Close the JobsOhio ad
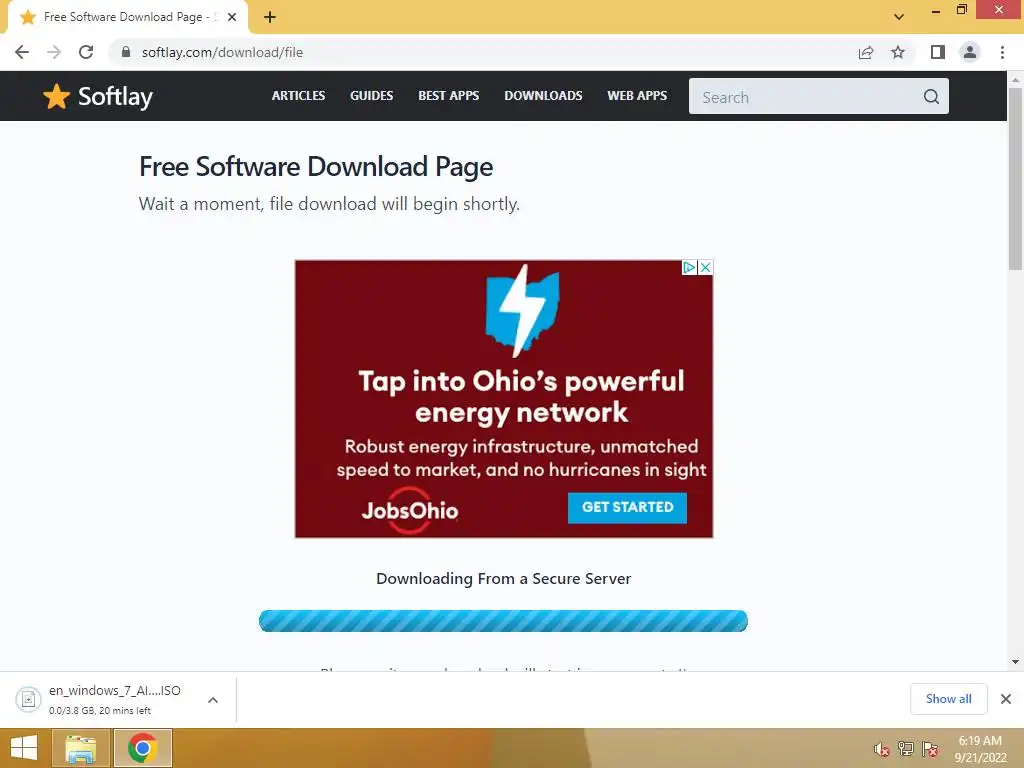The width and height of the screenshot is (1024, 768). click(x=705, y=268)
